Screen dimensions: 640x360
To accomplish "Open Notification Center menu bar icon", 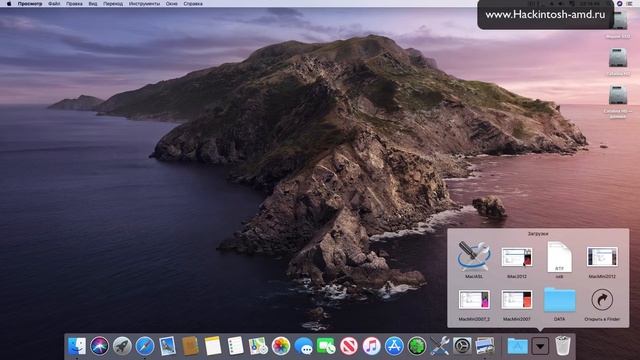I will 629,4.
